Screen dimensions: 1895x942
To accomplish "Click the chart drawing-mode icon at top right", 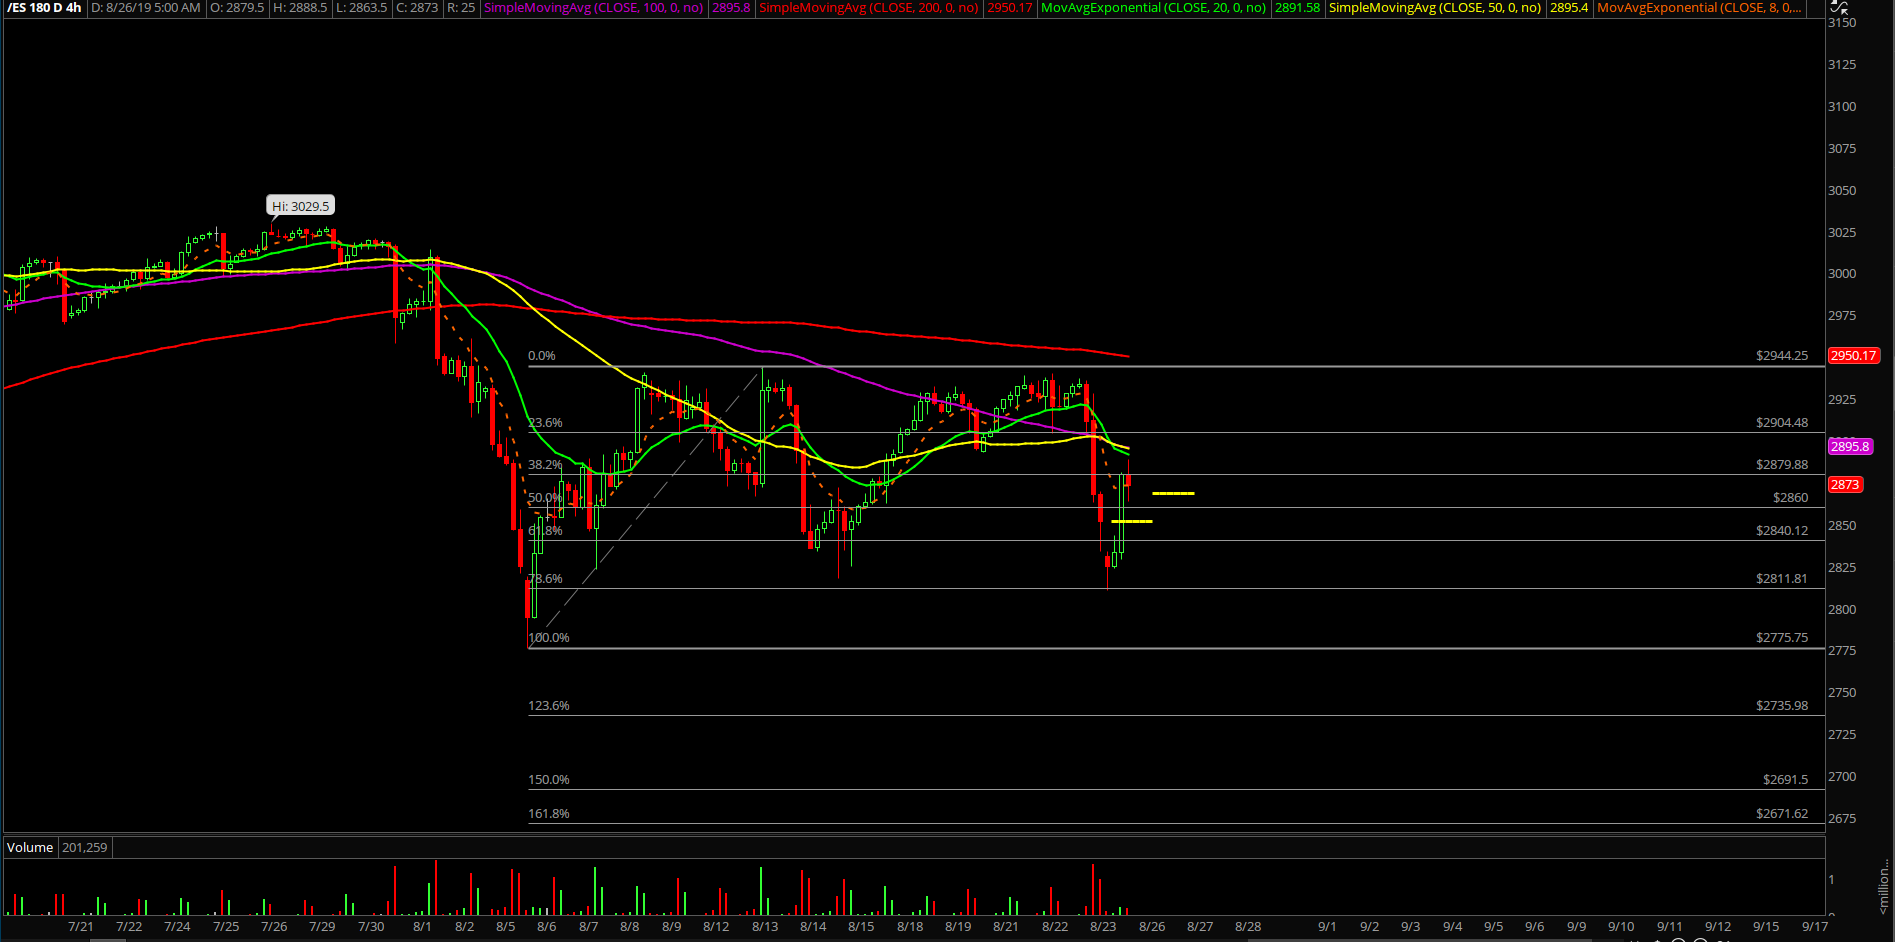I will (1839, 7).
